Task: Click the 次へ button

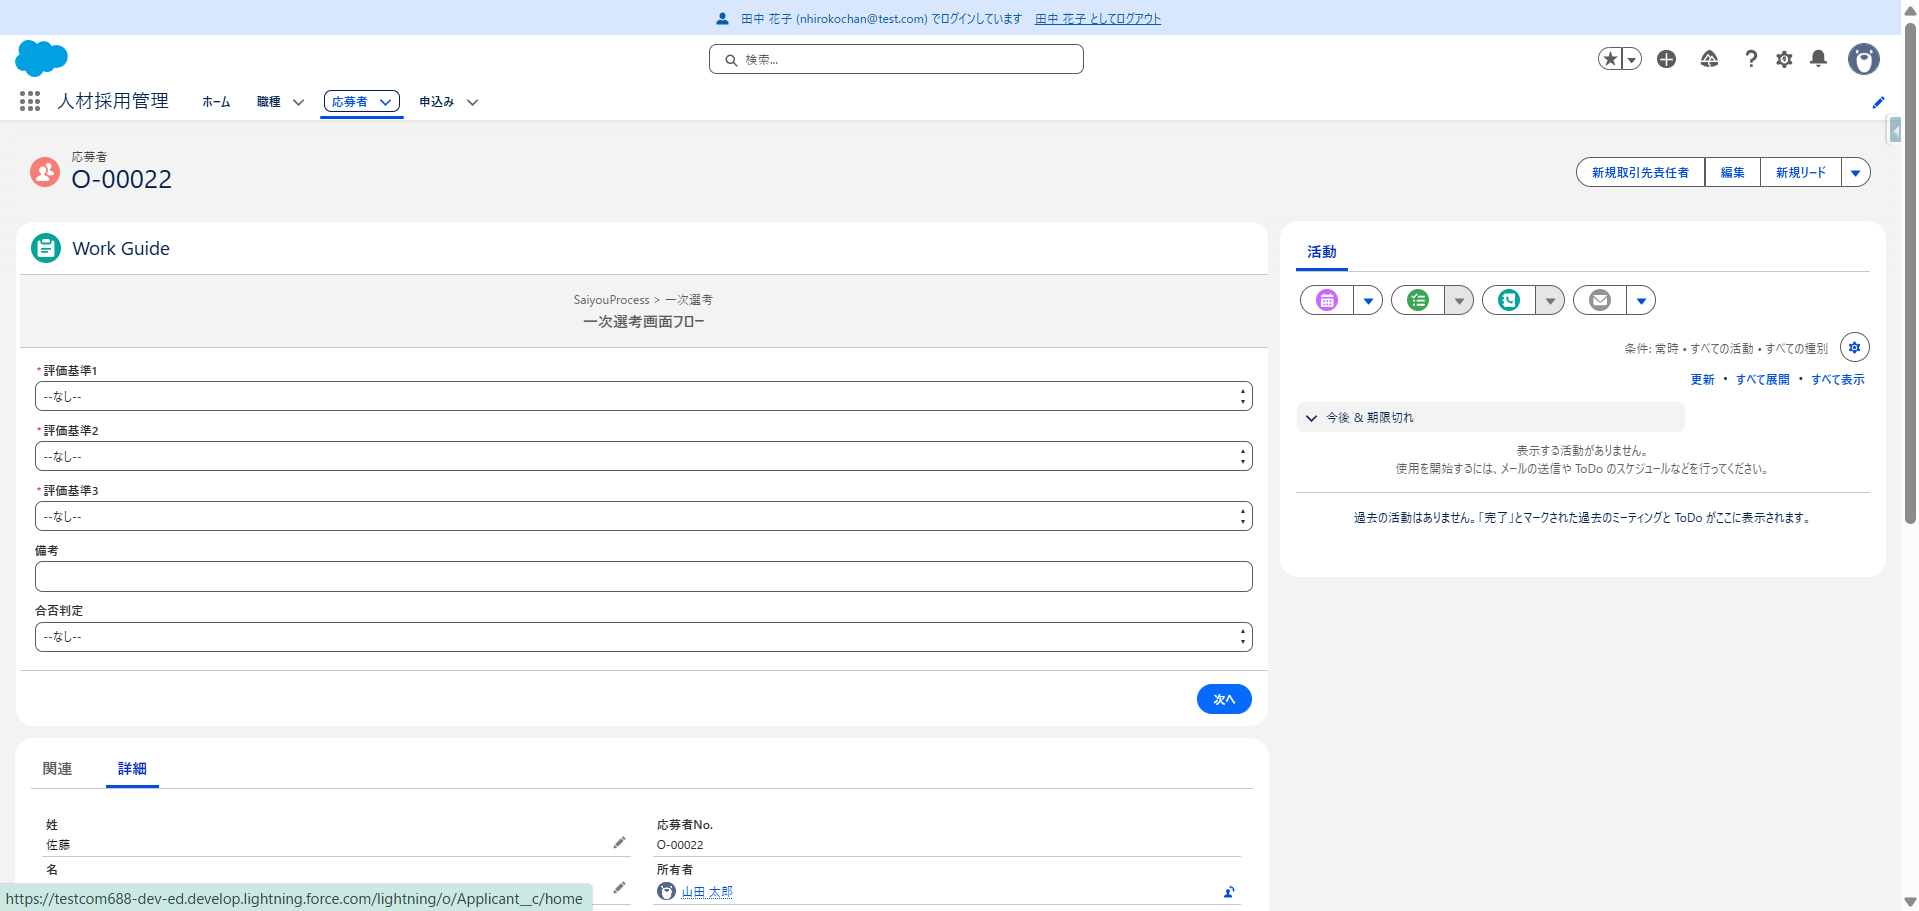Action: [x=1223, y=699]
